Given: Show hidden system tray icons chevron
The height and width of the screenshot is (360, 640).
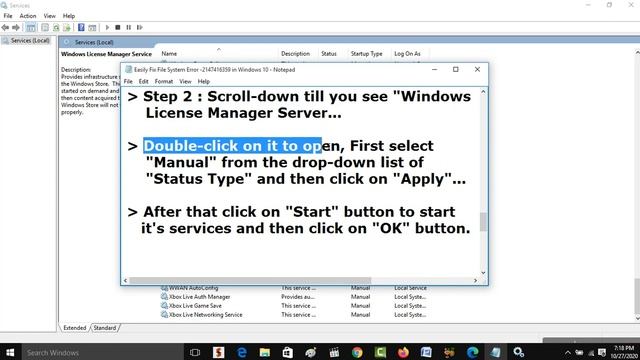Looking at the screenshot, I should 568,352.
